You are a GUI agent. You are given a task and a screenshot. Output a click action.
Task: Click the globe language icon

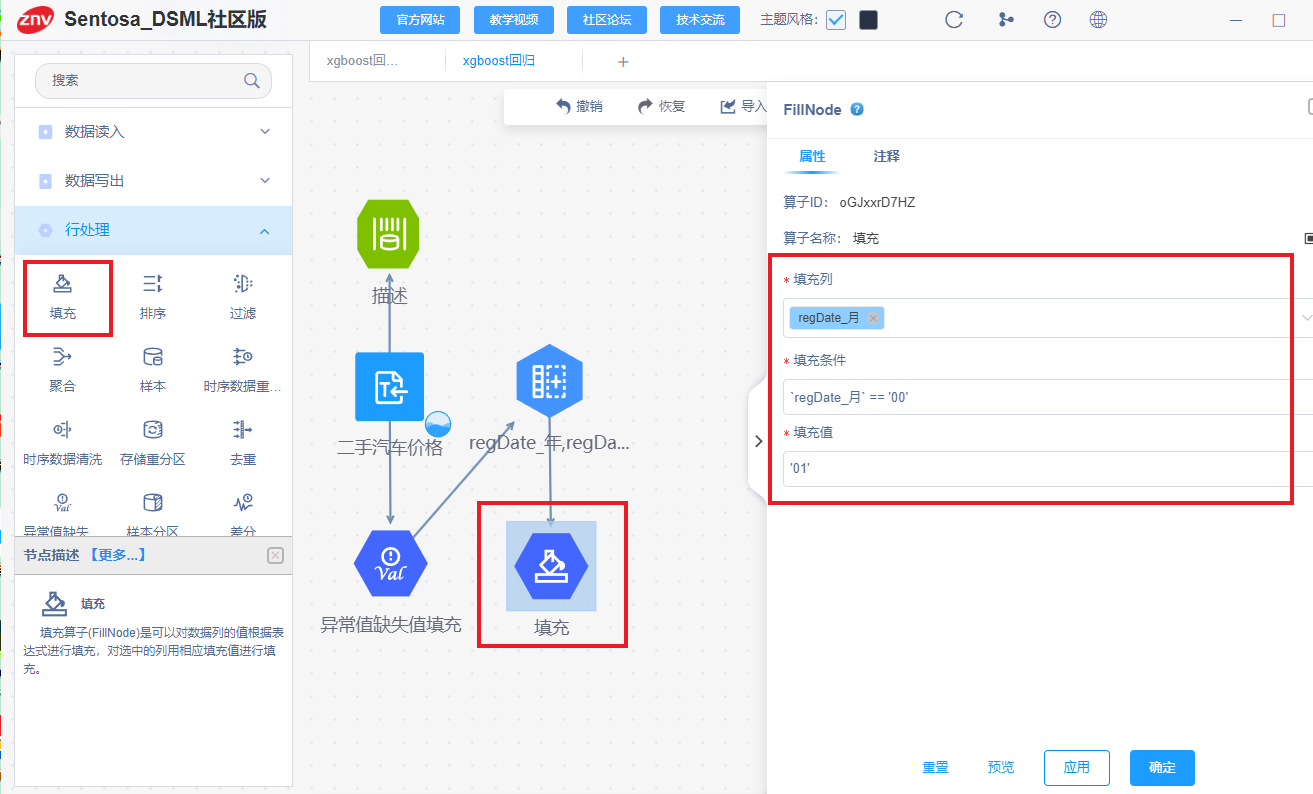click(1098, 20)
